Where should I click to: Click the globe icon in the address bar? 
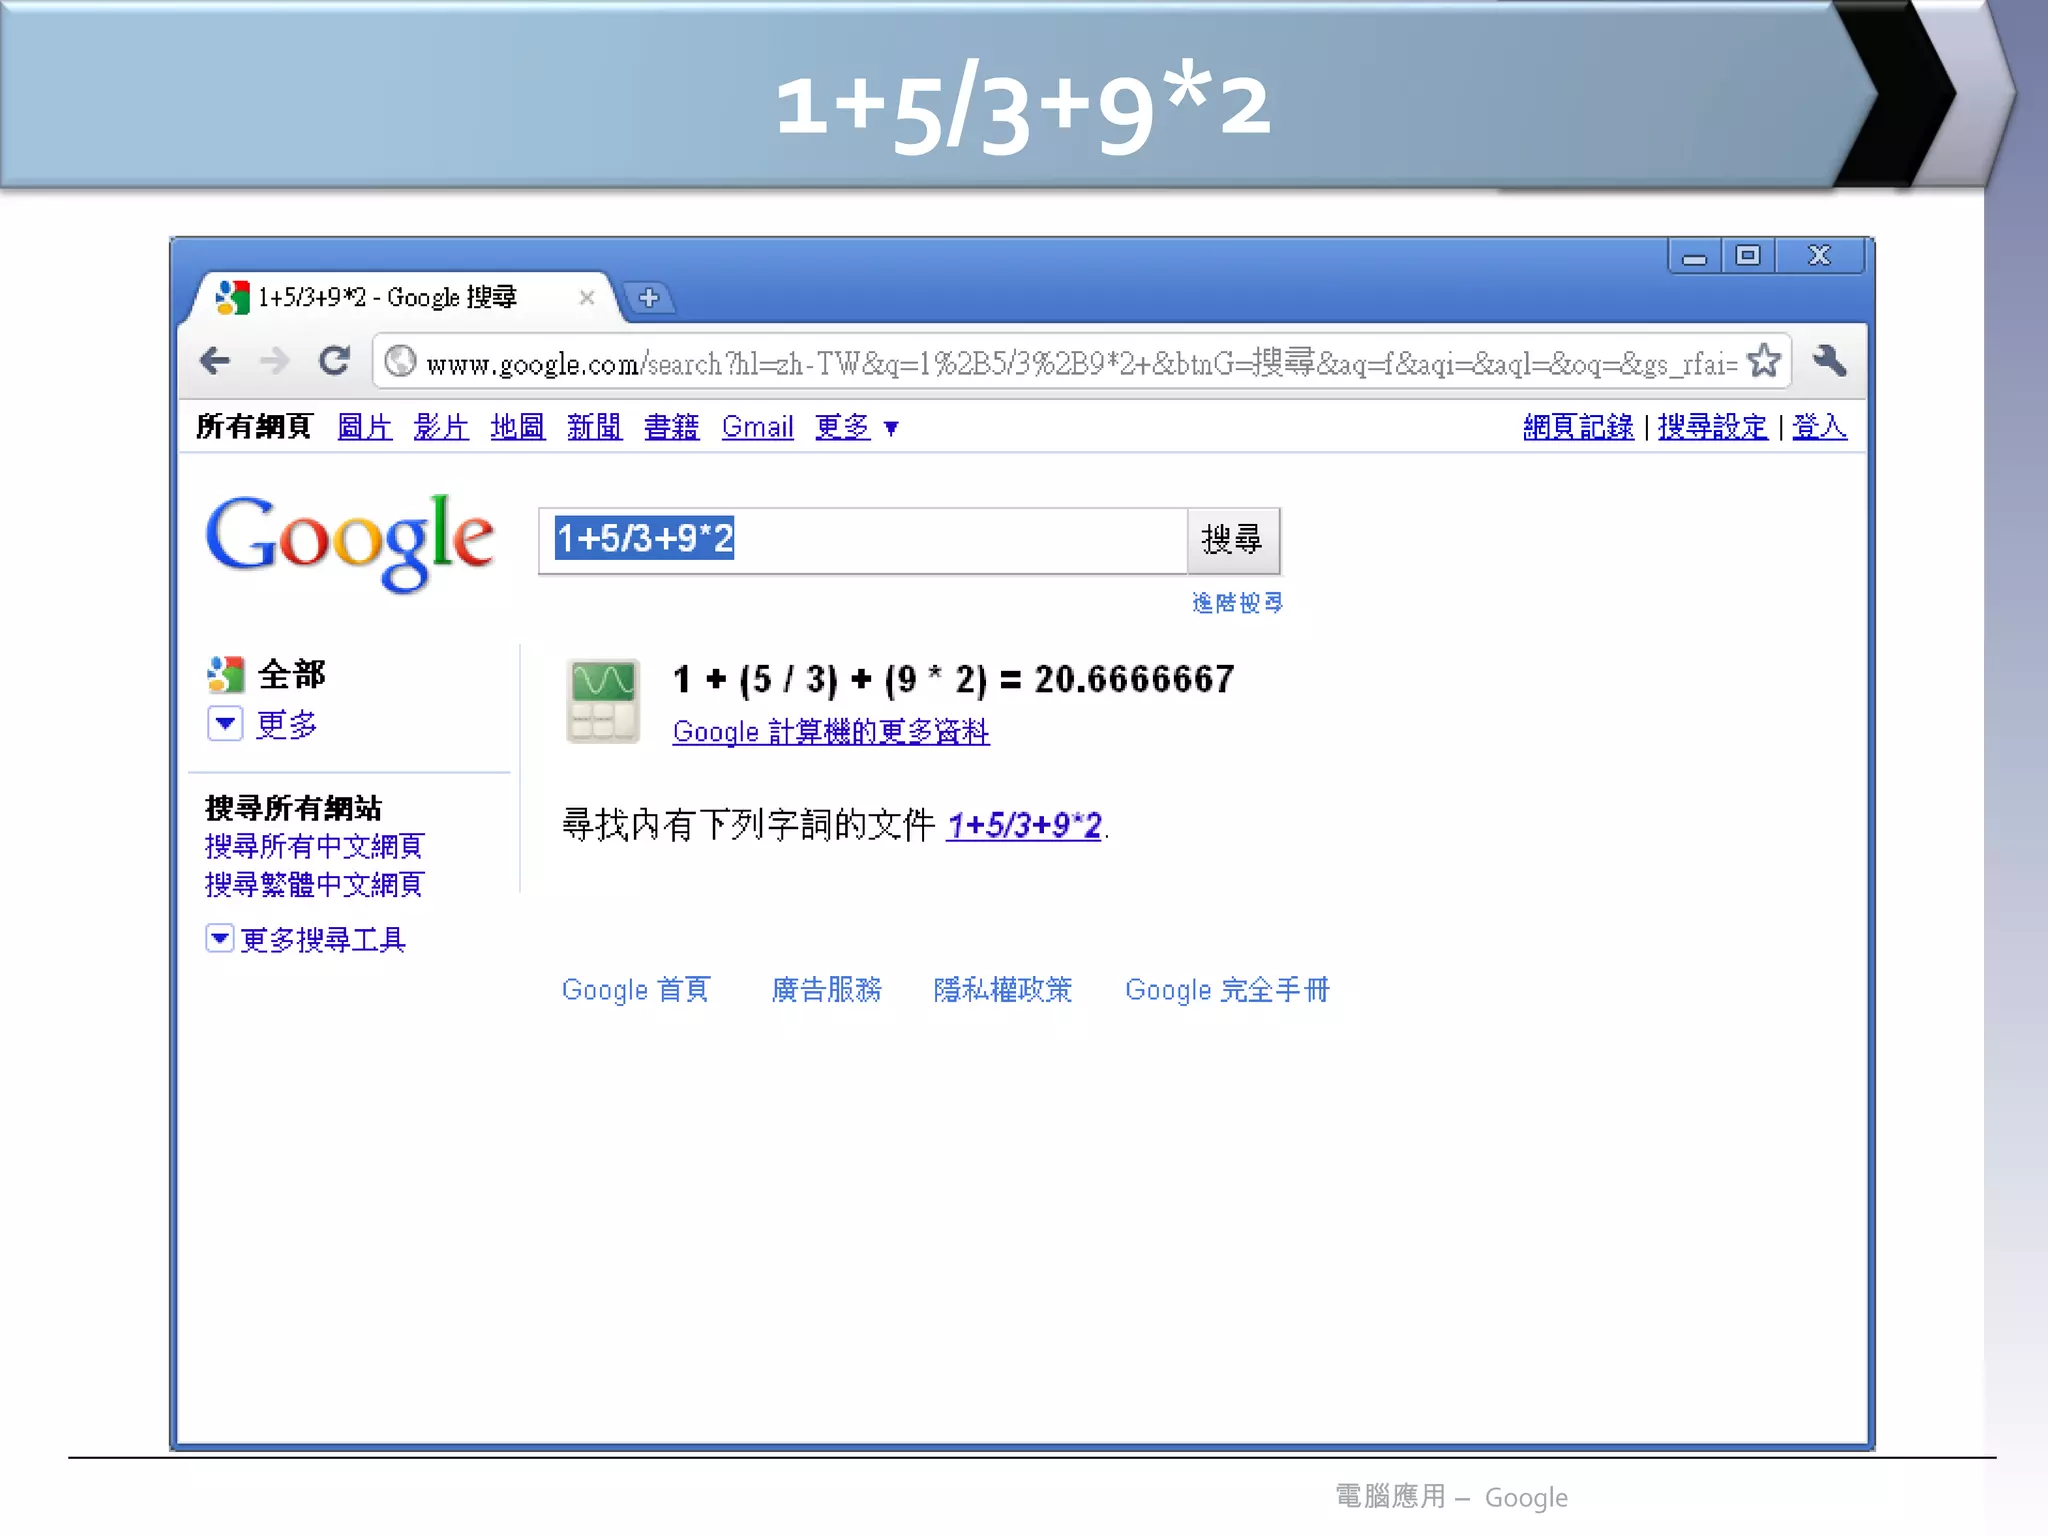point(400,361)
